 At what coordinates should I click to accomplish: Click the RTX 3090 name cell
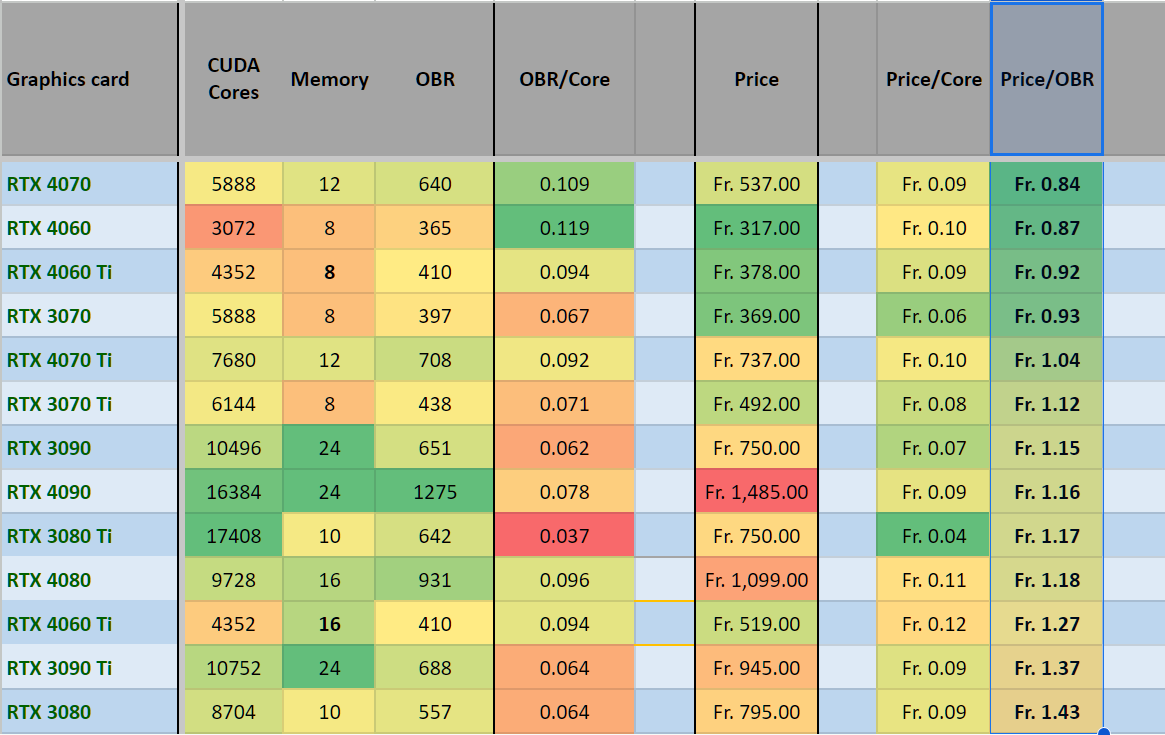pyautogui.click(x=89, y=448)
